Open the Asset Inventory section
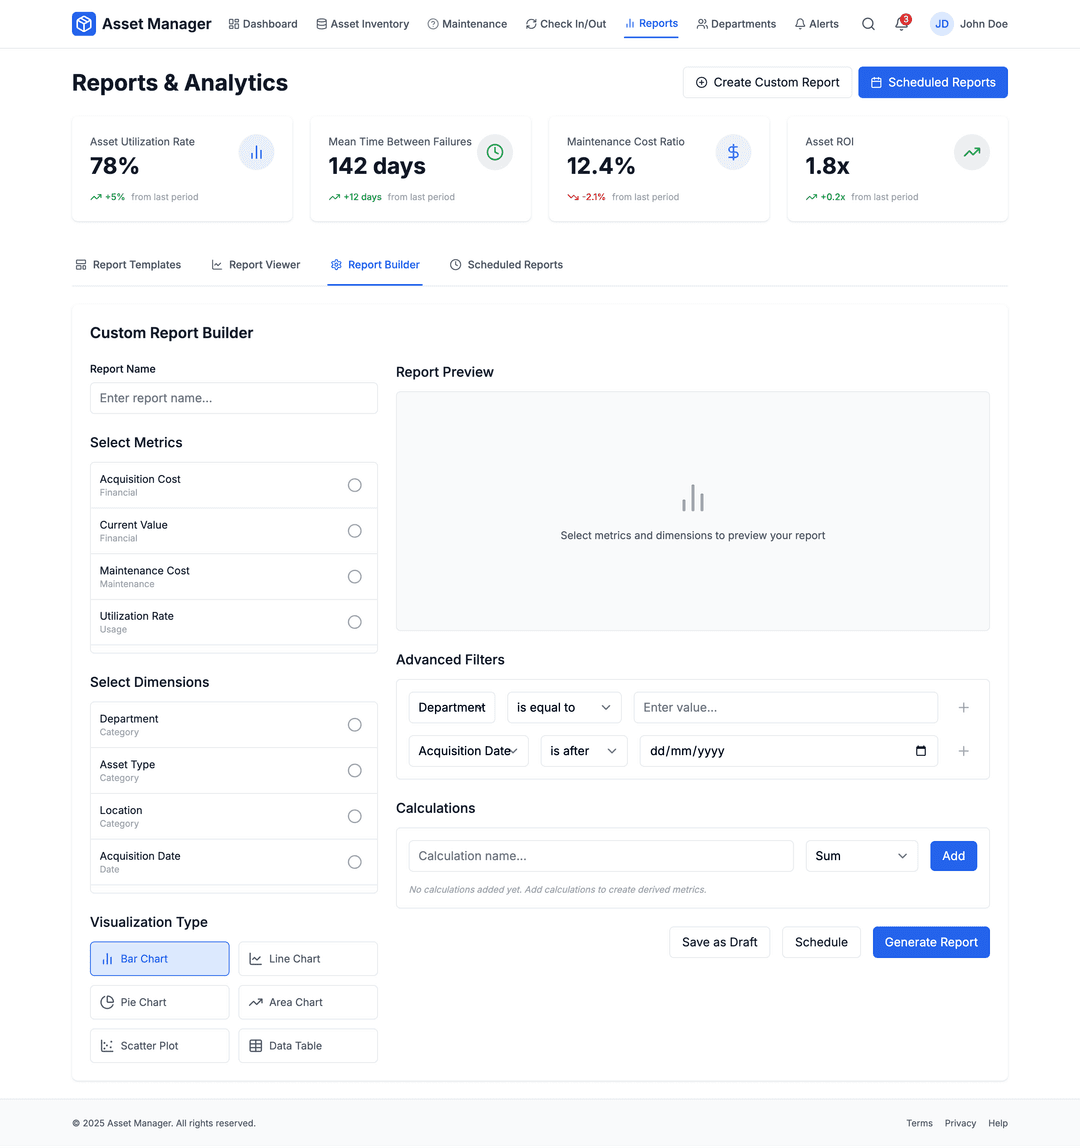 click(362, 23)
